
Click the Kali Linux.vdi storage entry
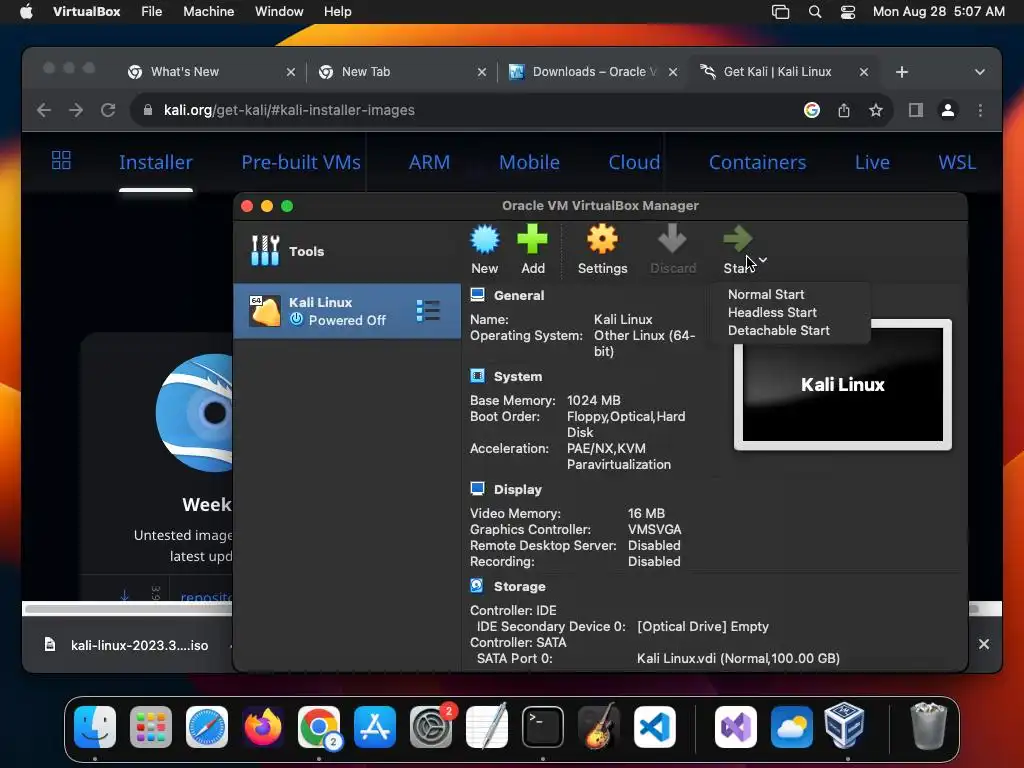point(738,659)
